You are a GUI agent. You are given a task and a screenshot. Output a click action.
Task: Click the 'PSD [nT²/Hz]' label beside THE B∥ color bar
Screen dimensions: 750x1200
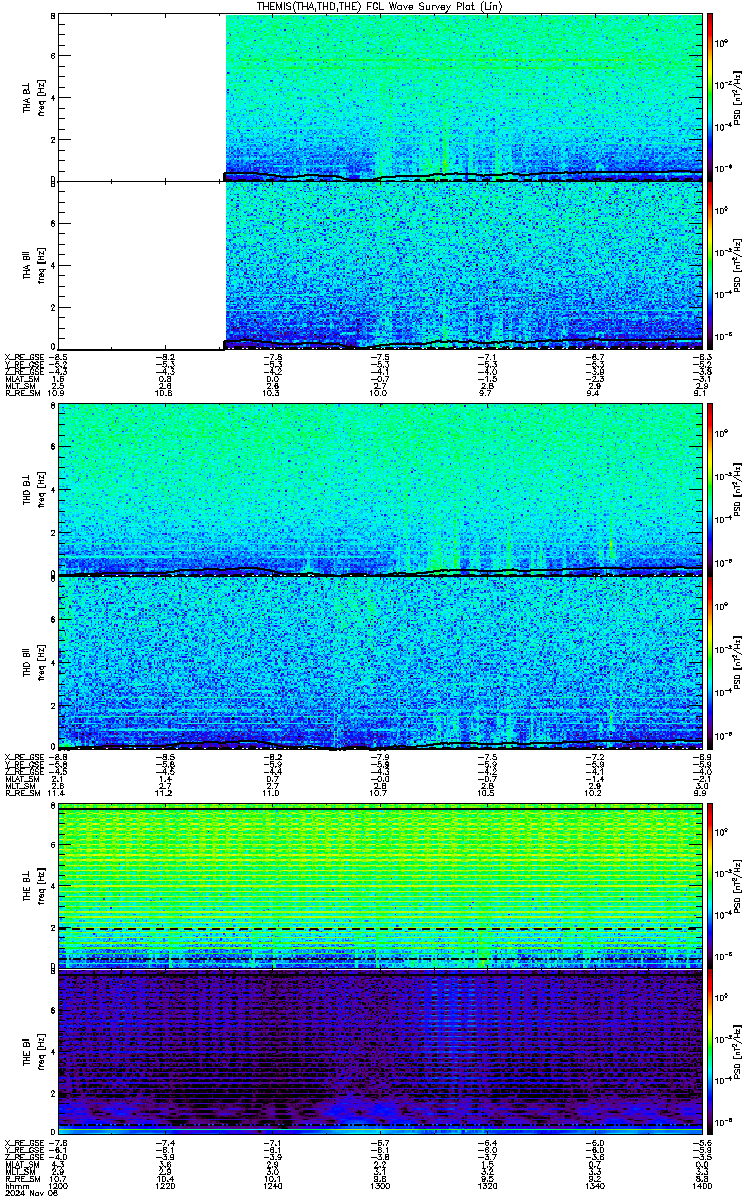click(x=736, y=1053)
